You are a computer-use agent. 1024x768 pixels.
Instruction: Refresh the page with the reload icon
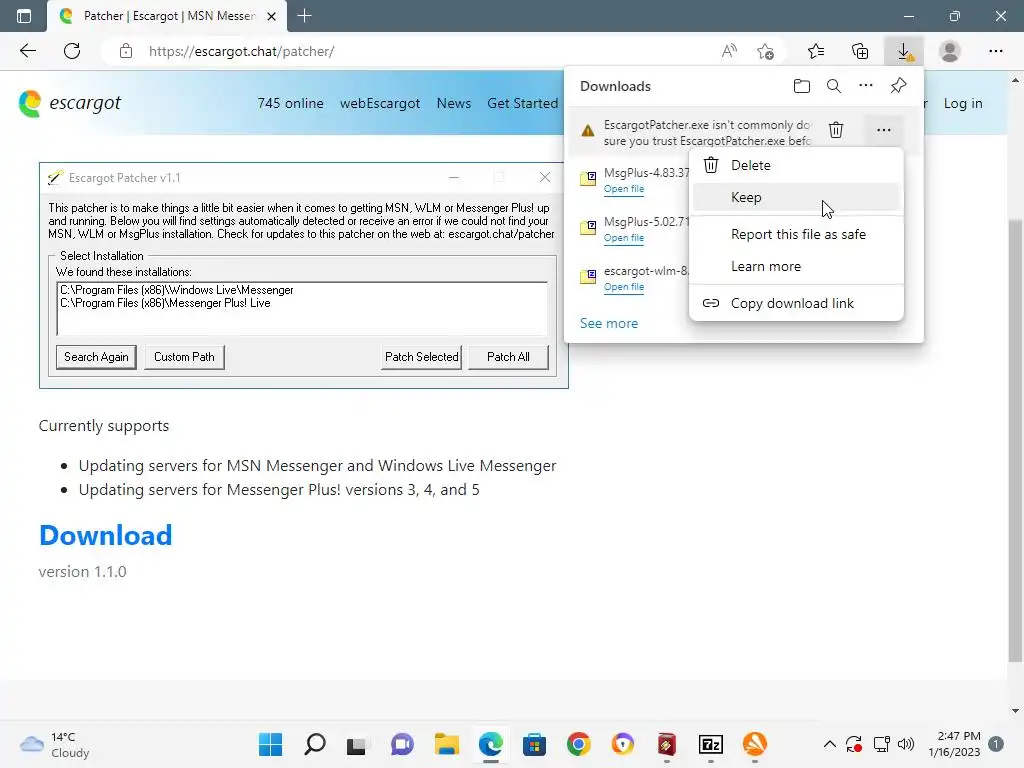tap(72, 51)
